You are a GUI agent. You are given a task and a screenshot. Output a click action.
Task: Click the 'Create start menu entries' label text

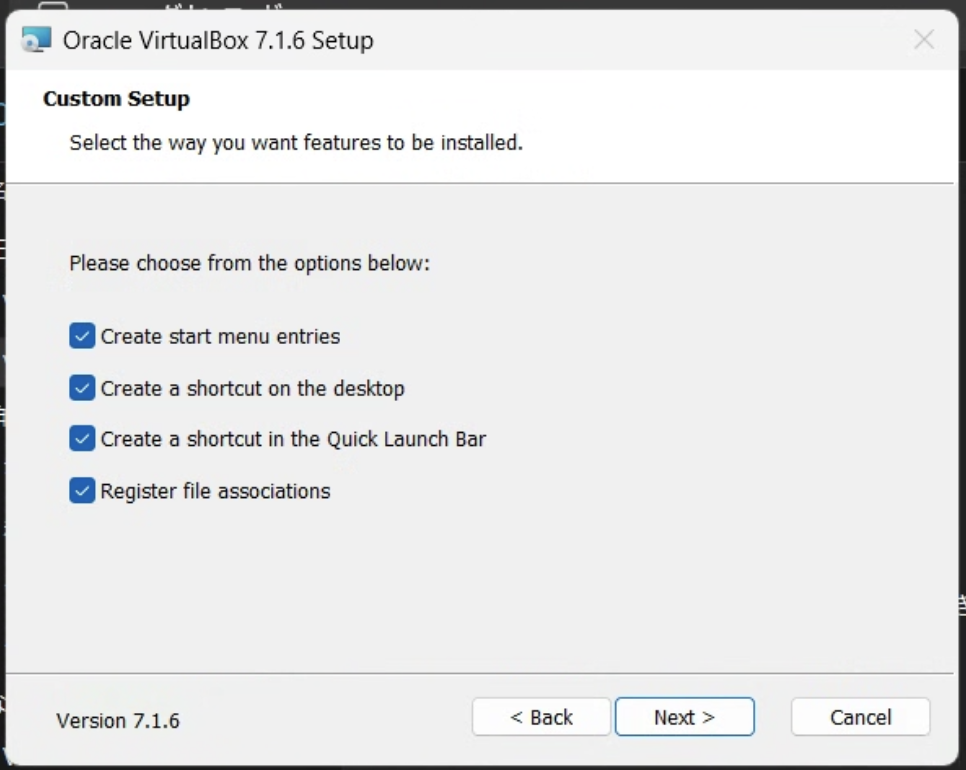[221, 336]
